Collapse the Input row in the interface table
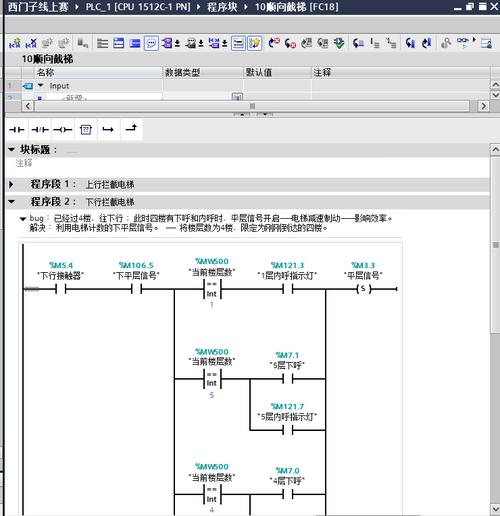Screen dimensions: 500x516 (40, 86)
